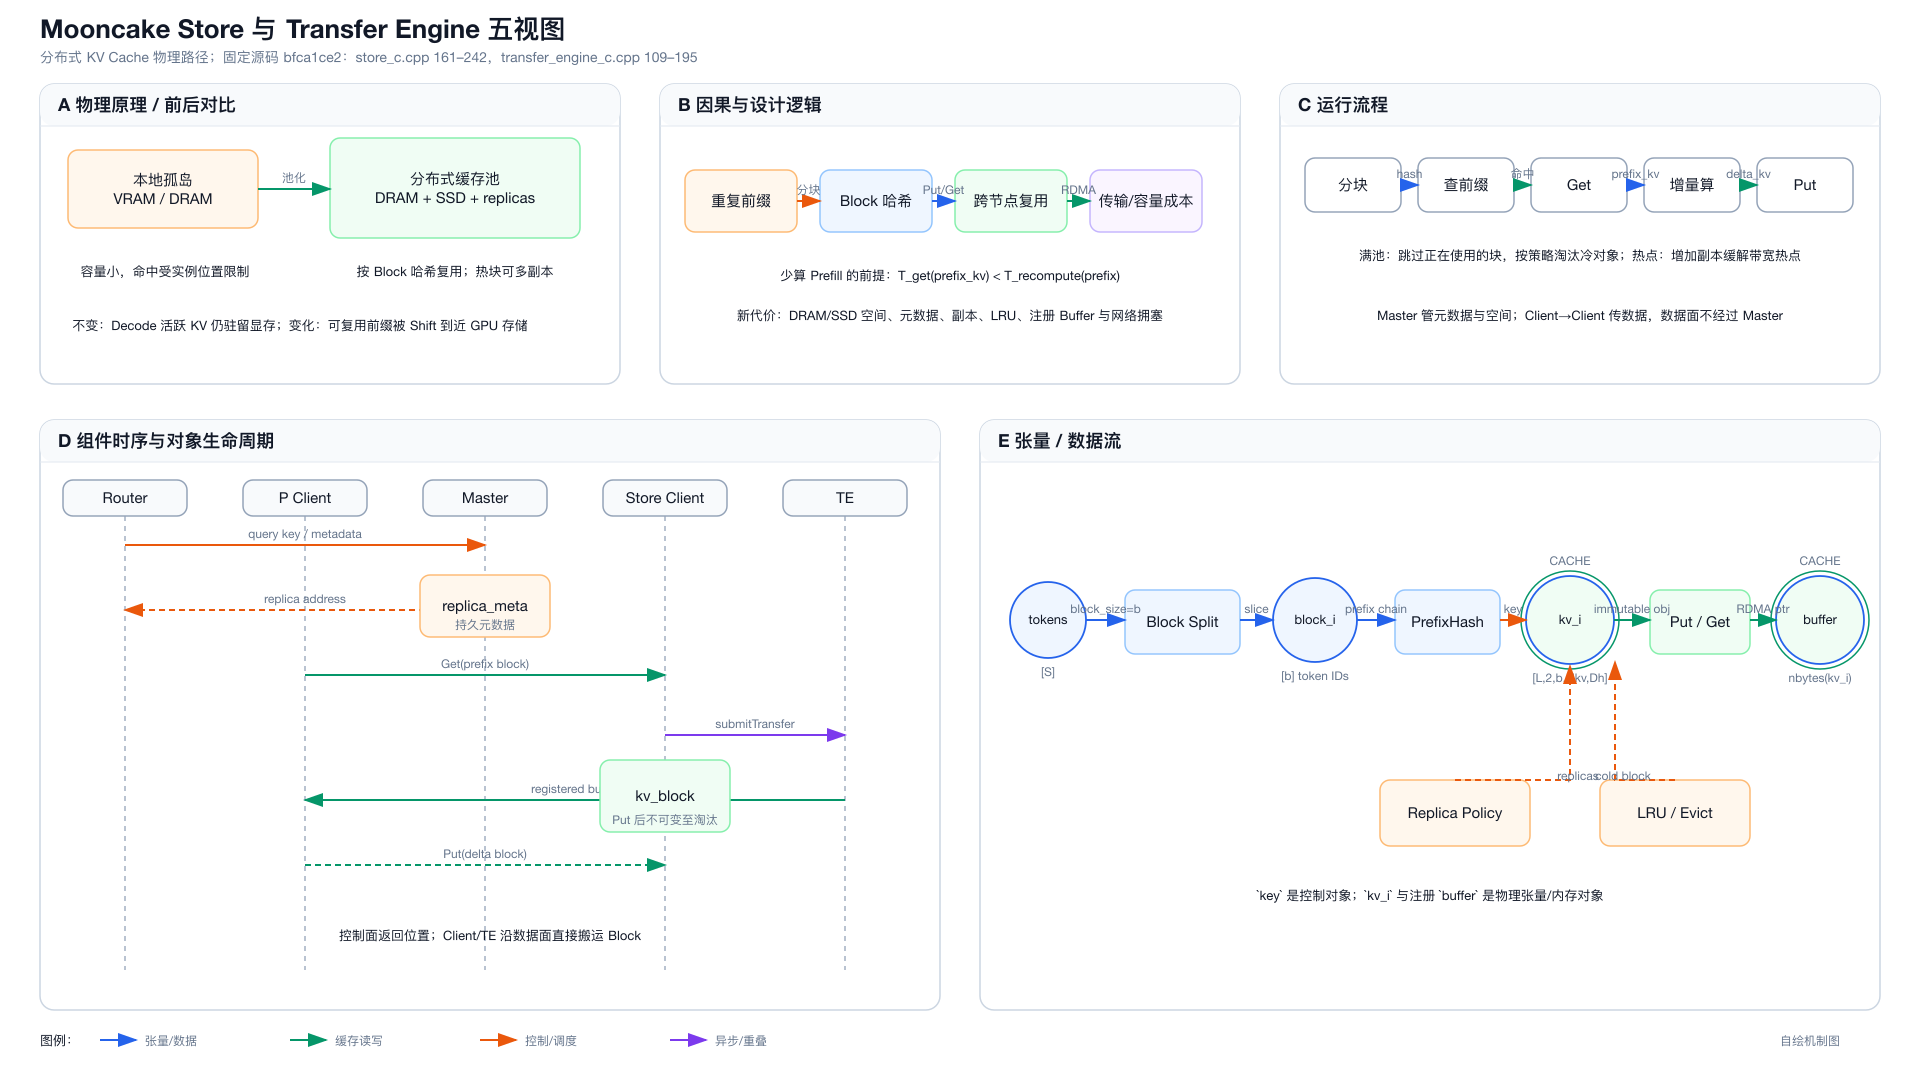1920x1080 pixels.
Task: Click the 满池 eviction description line
Action: (x=1580, y=256)
